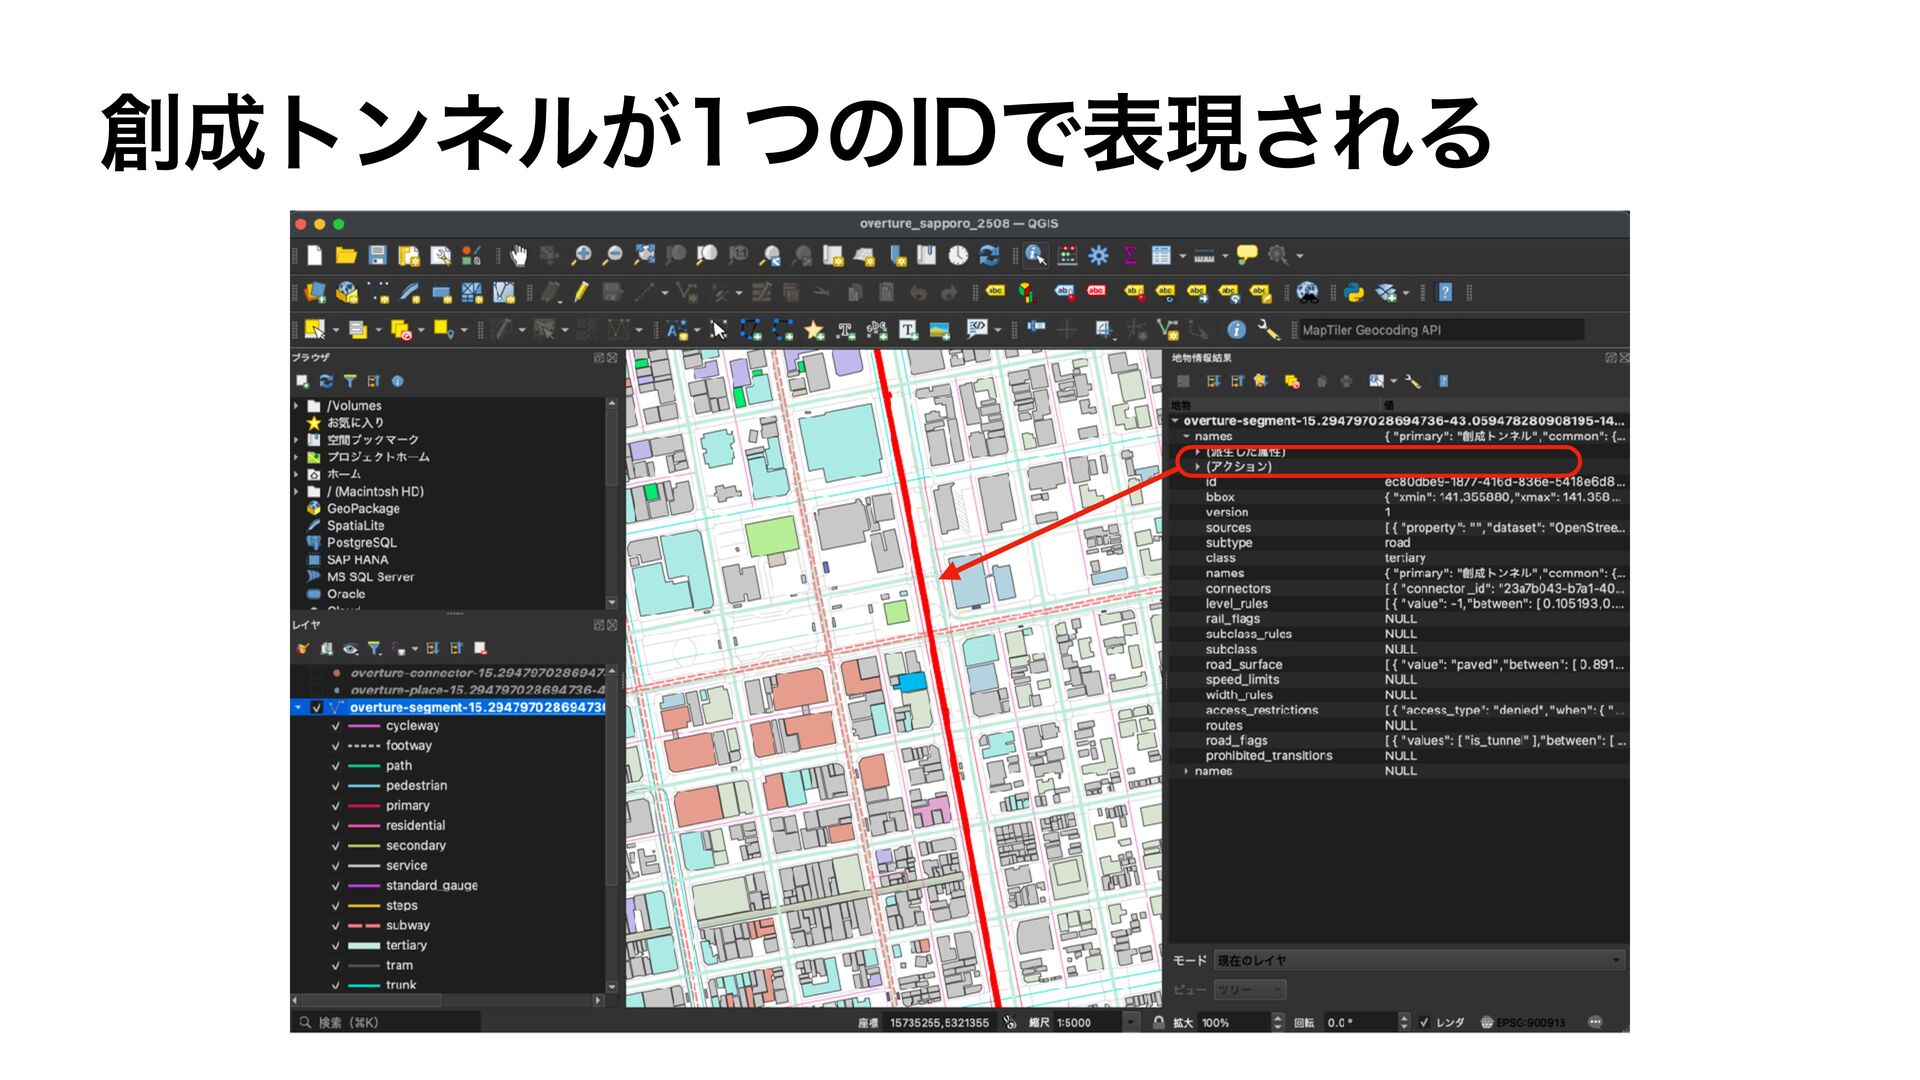Open the attribute table icon

coord(1160,256)
